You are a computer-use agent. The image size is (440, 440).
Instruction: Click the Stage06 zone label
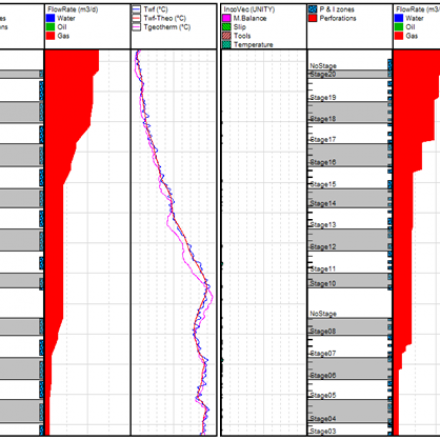(323, 375)
